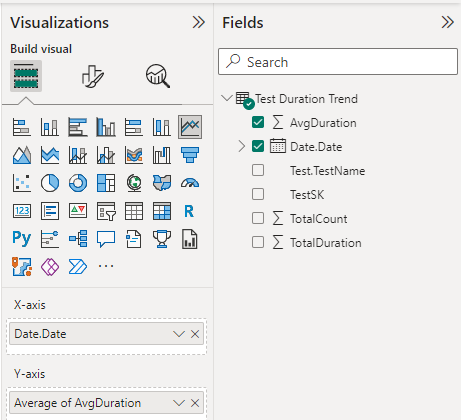
Task: Select the Decomposition tree visual
Action: point(78,239)
